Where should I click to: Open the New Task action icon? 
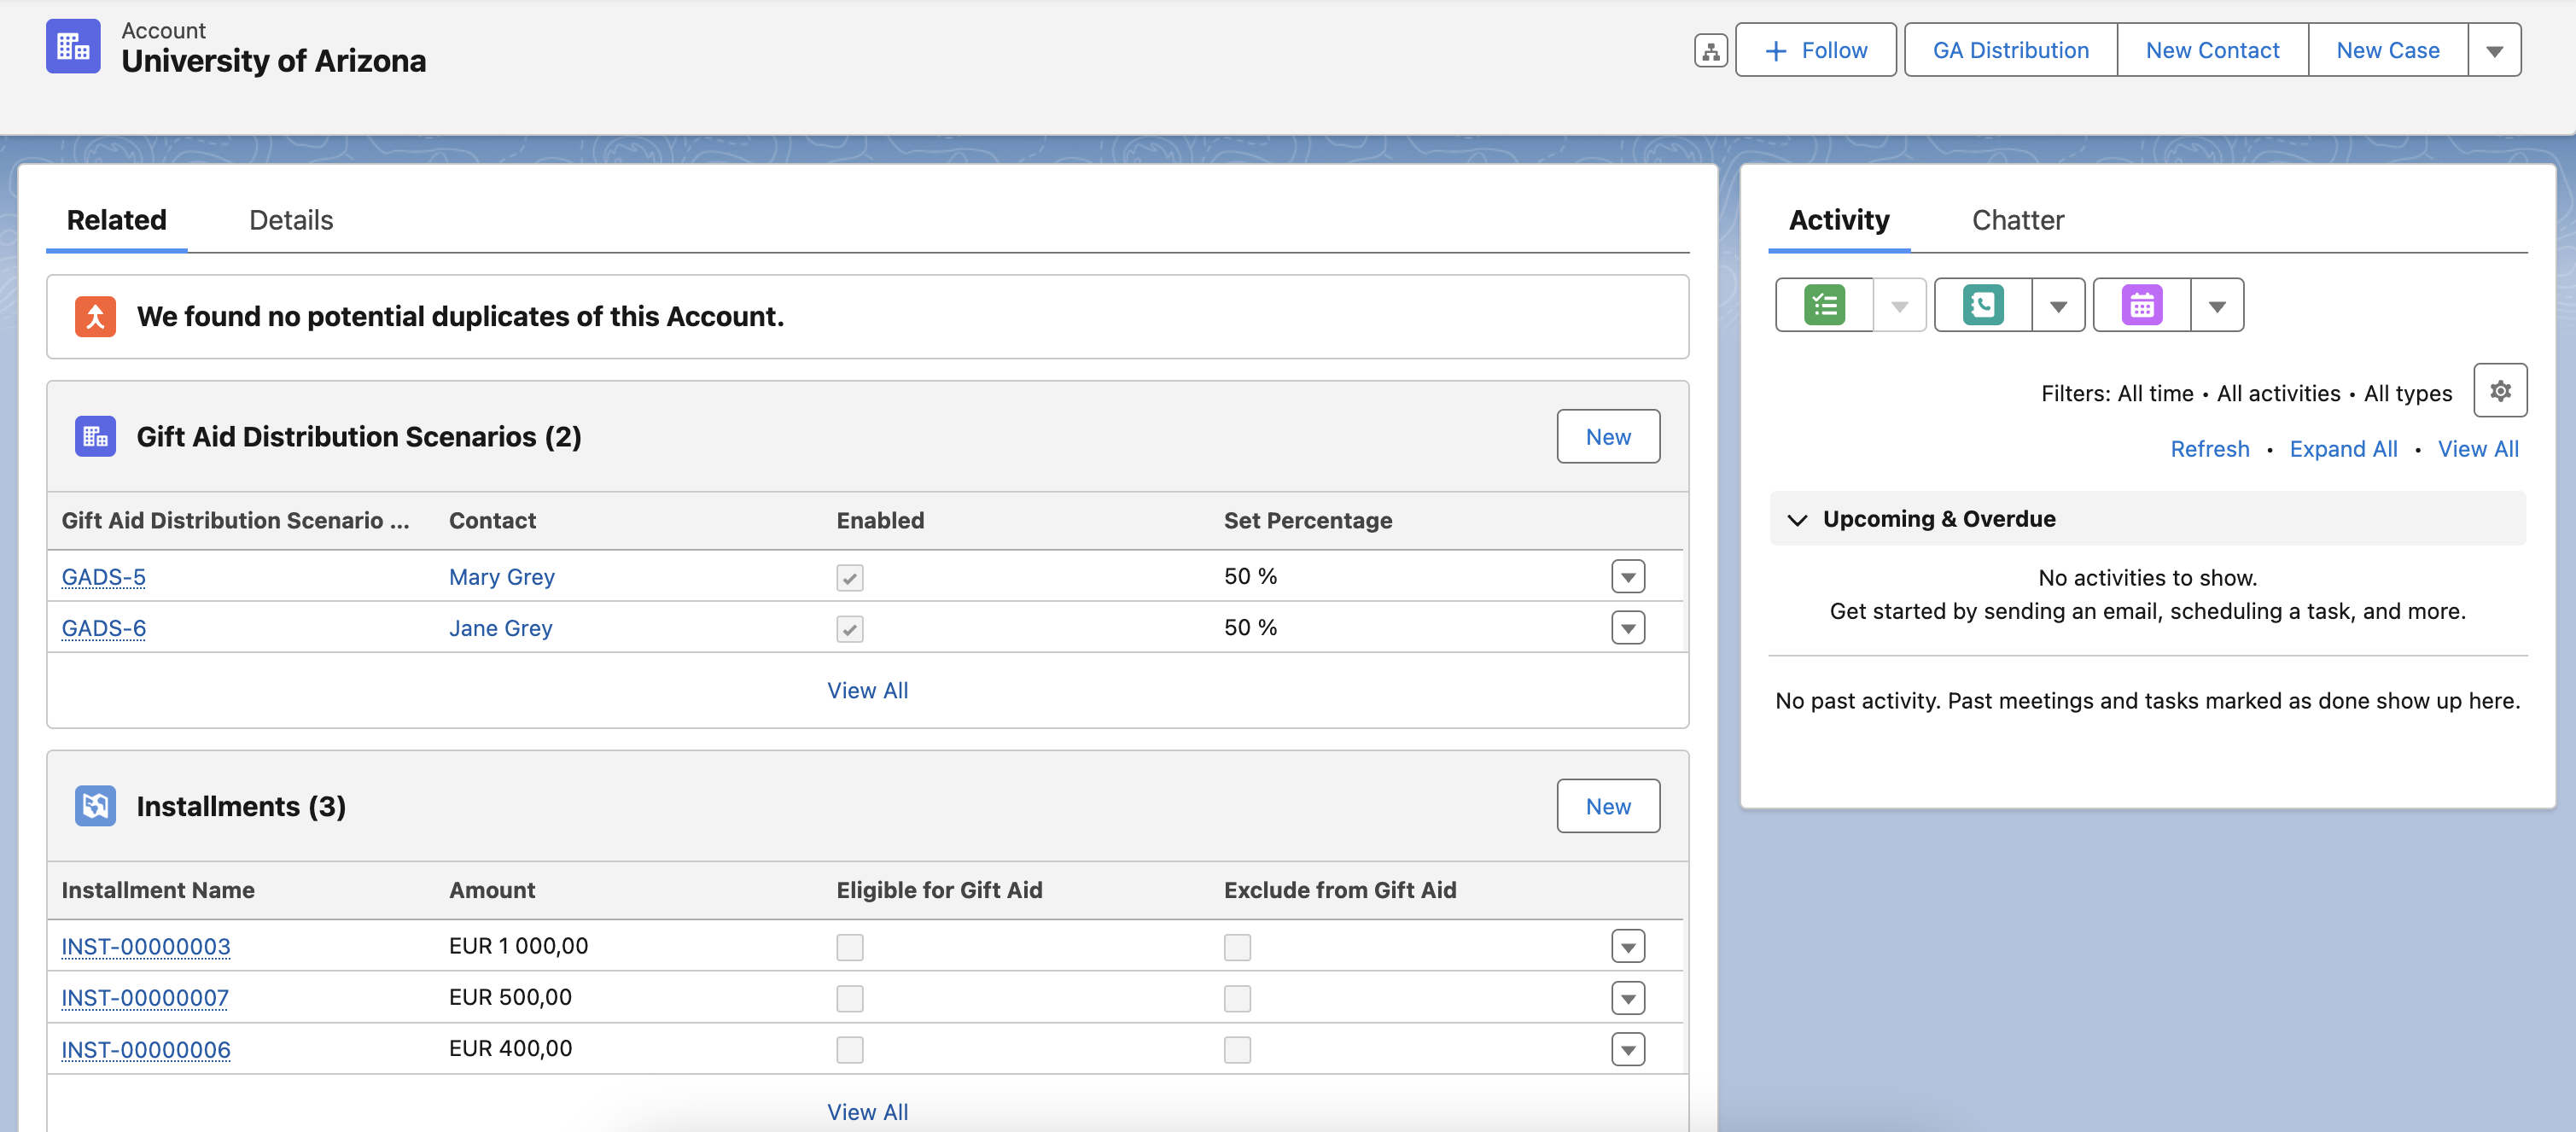pyautogui.click(x=1824, y=304)
